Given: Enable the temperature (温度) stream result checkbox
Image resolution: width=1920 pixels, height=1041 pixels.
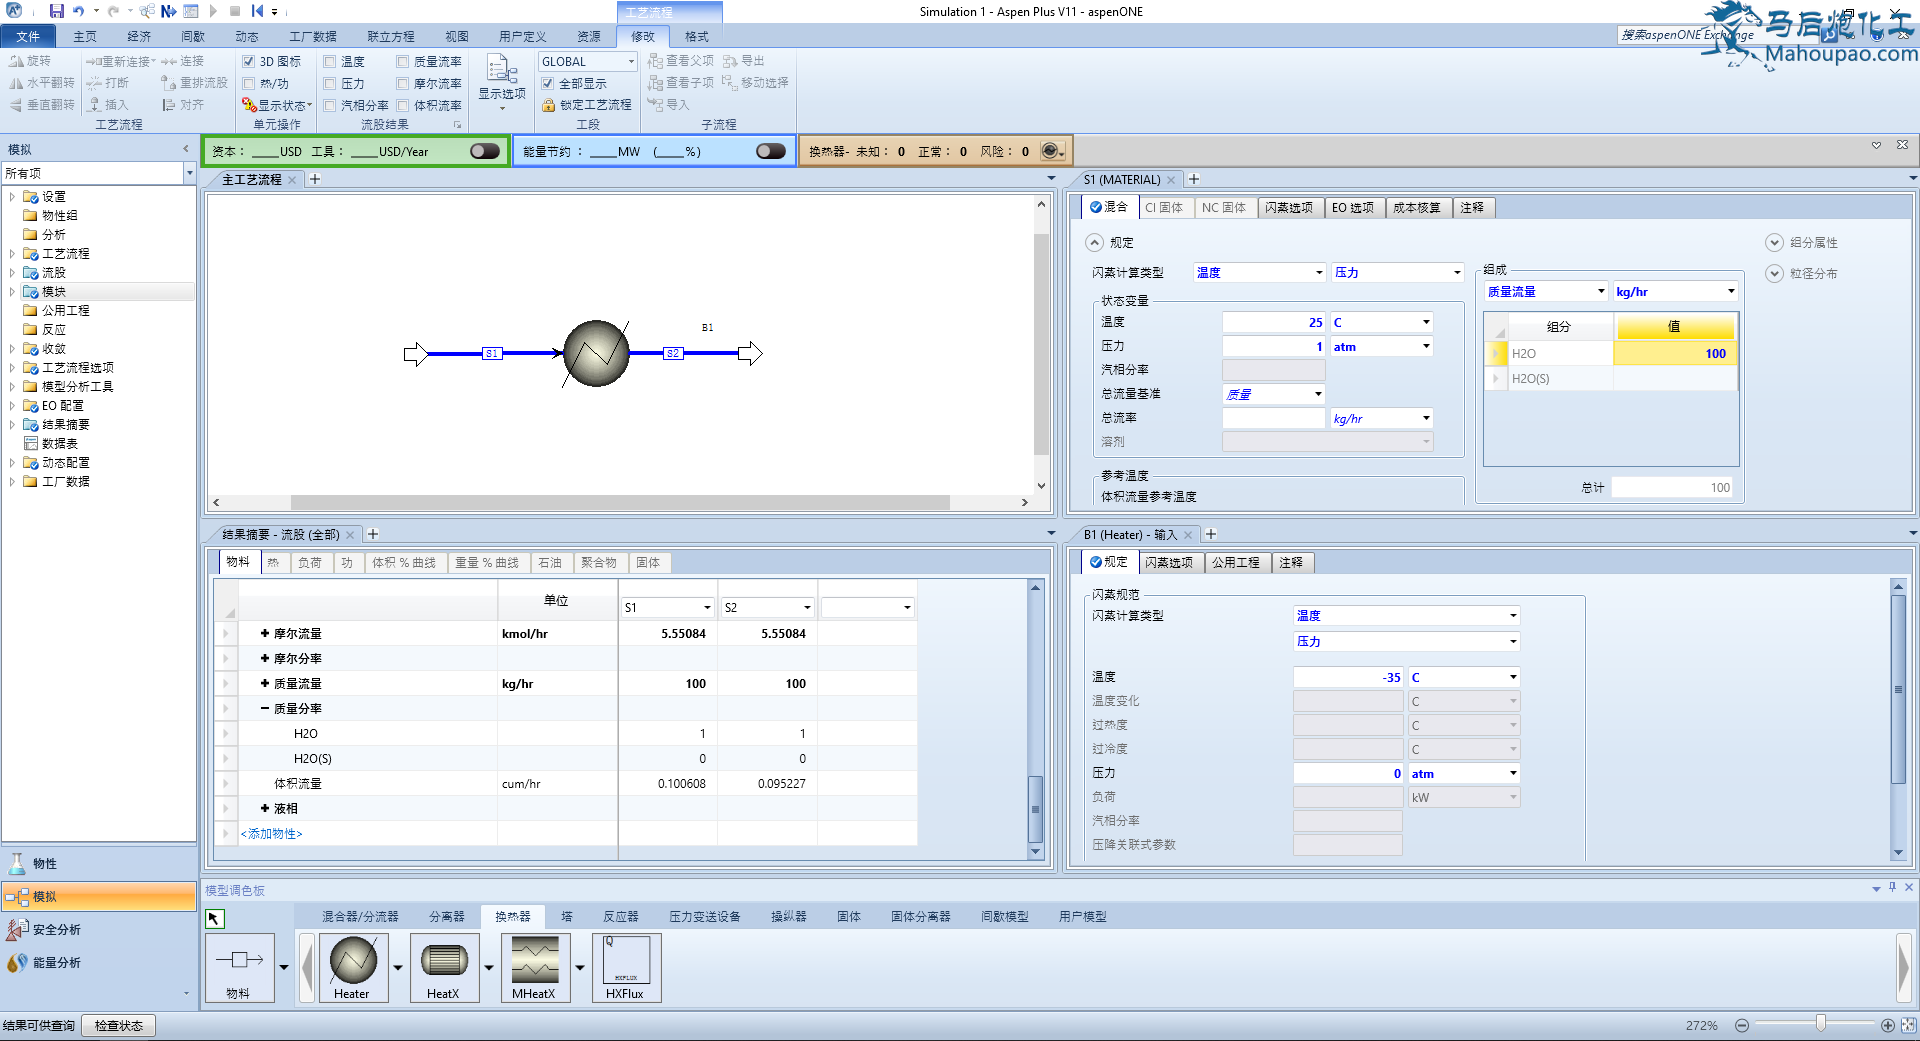Looking at the screenshot, I should click(329, 61).
